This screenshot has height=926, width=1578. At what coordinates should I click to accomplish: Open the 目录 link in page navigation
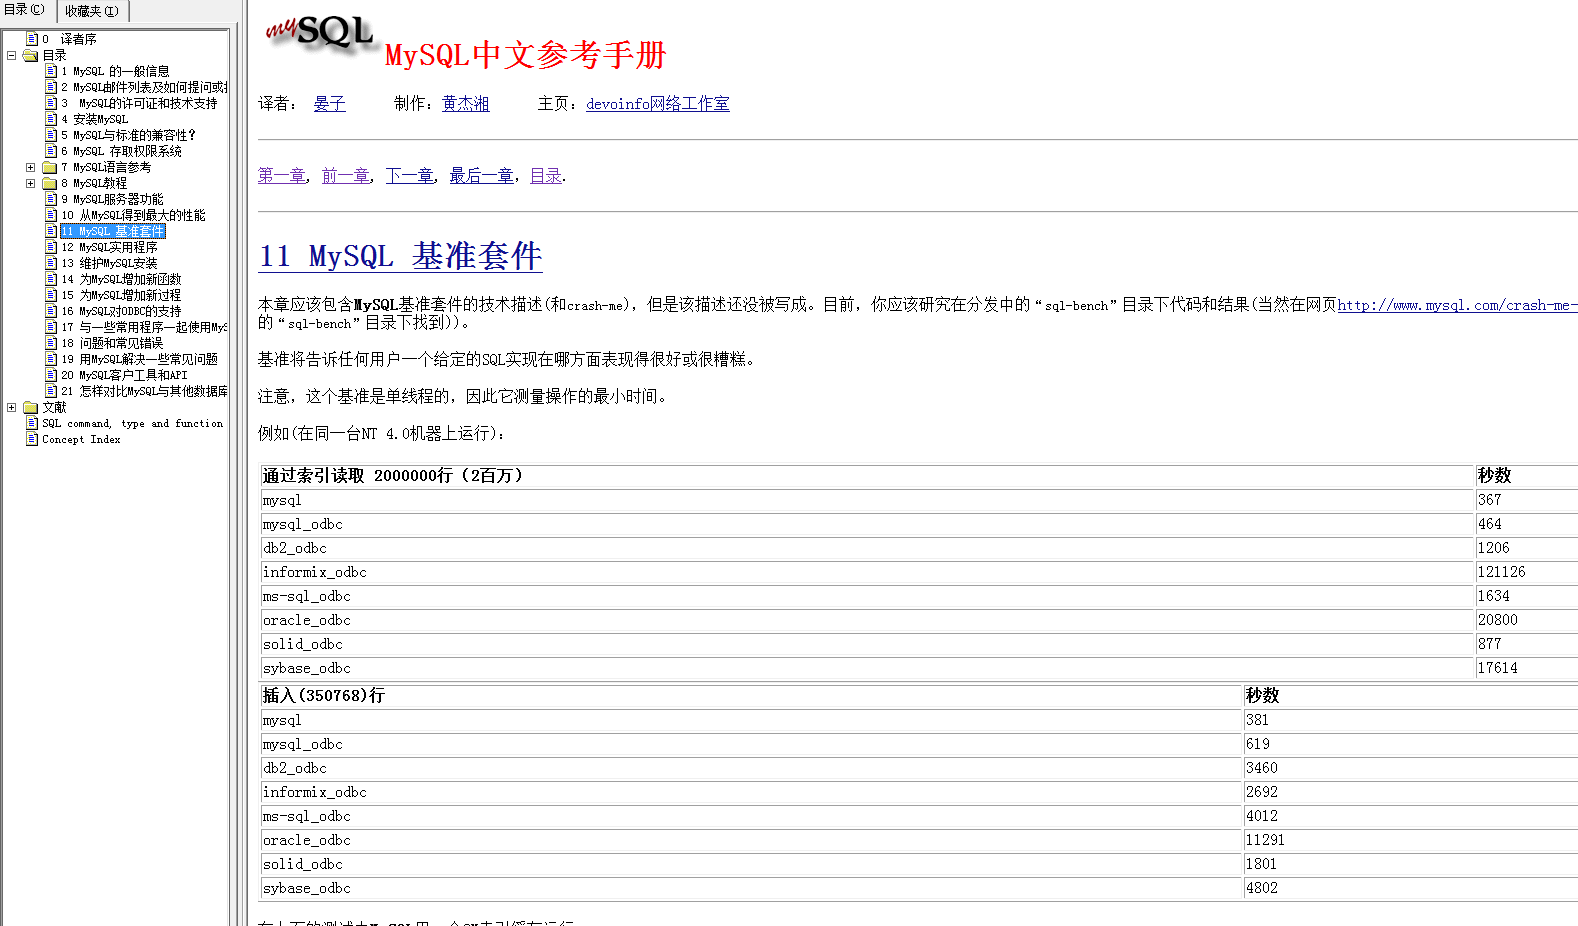coord(546,175)
